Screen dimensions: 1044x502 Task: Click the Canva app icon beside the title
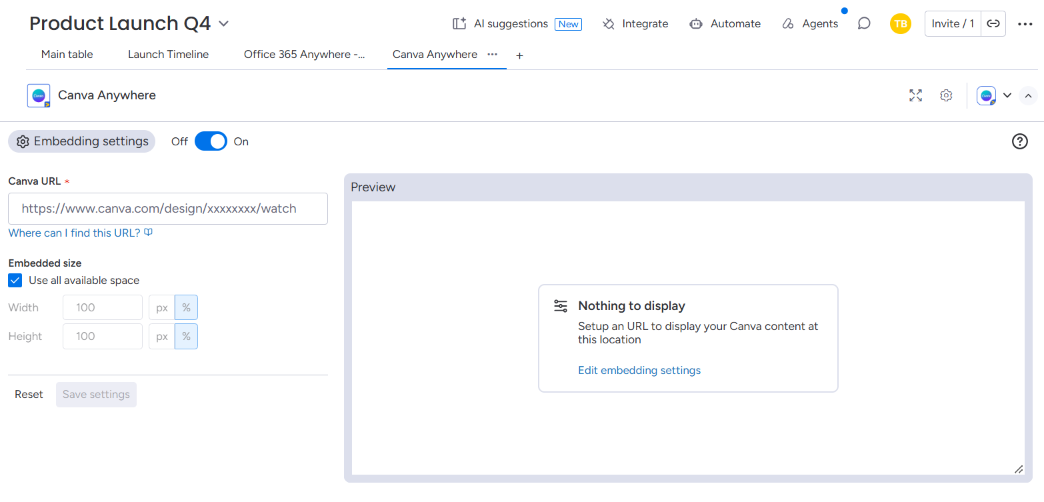coord(39,95)
